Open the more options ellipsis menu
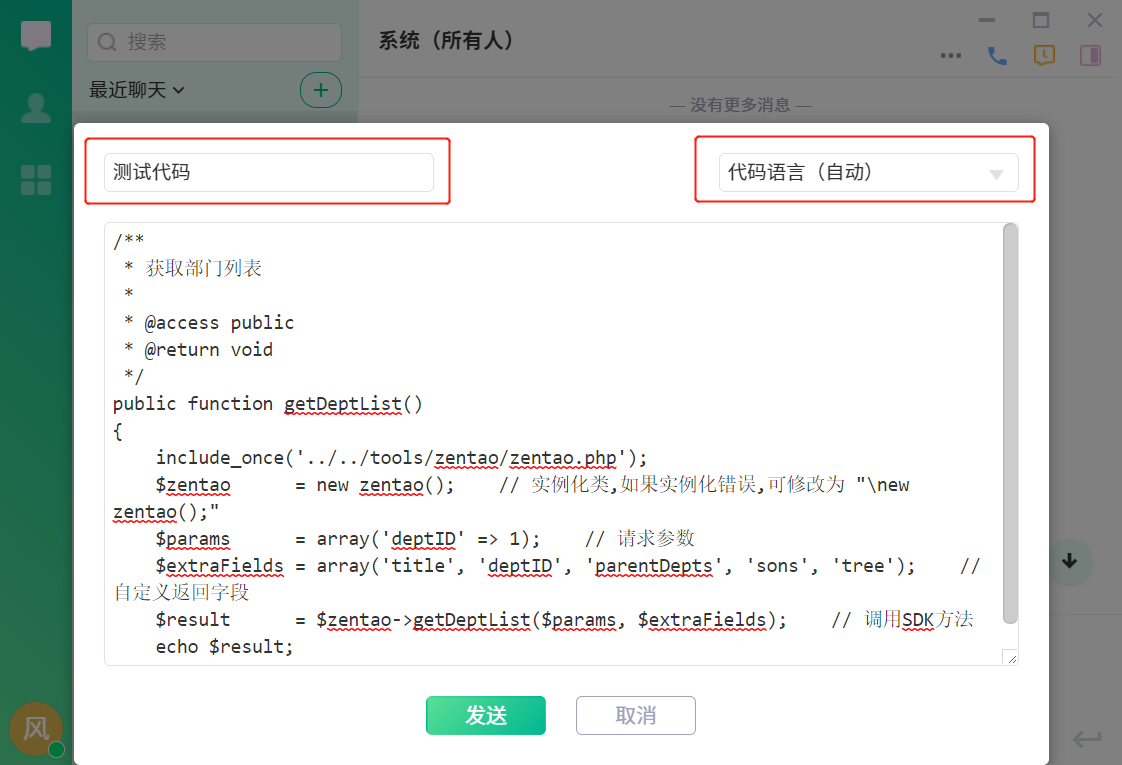 click(x=951, y=56)
